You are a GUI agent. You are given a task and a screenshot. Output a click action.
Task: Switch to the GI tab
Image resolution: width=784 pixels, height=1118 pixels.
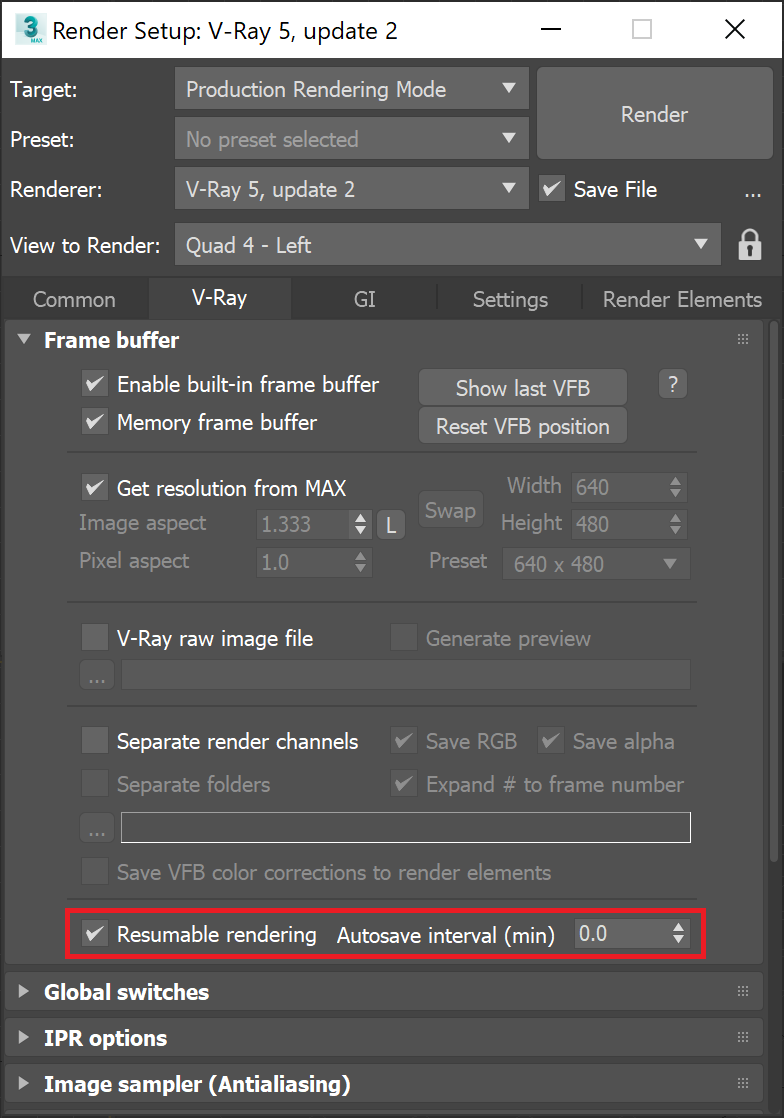pos(364,299)
